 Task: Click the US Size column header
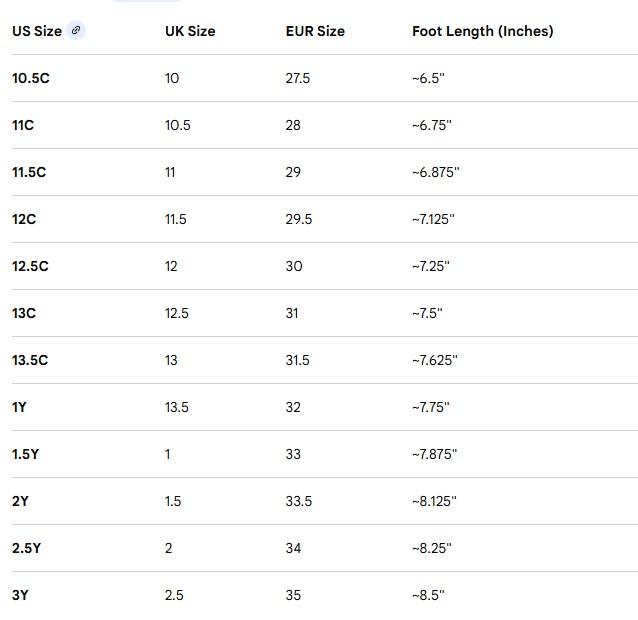point(37,31)
